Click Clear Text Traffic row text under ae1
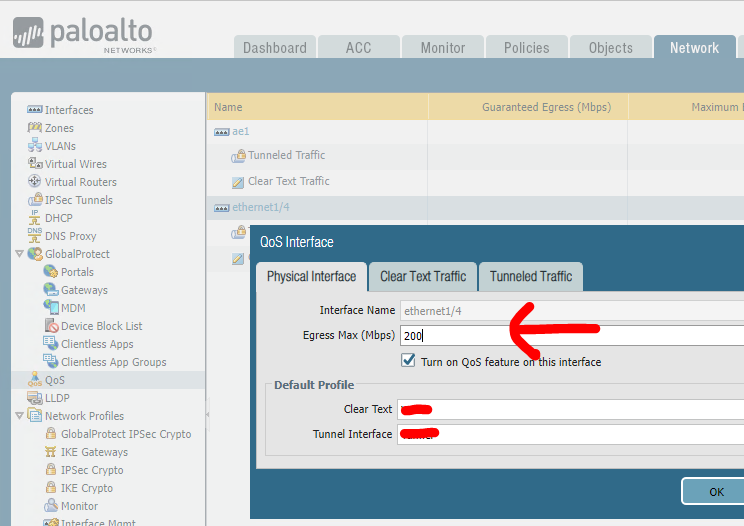The image size is (744, 526). [288, 181]
